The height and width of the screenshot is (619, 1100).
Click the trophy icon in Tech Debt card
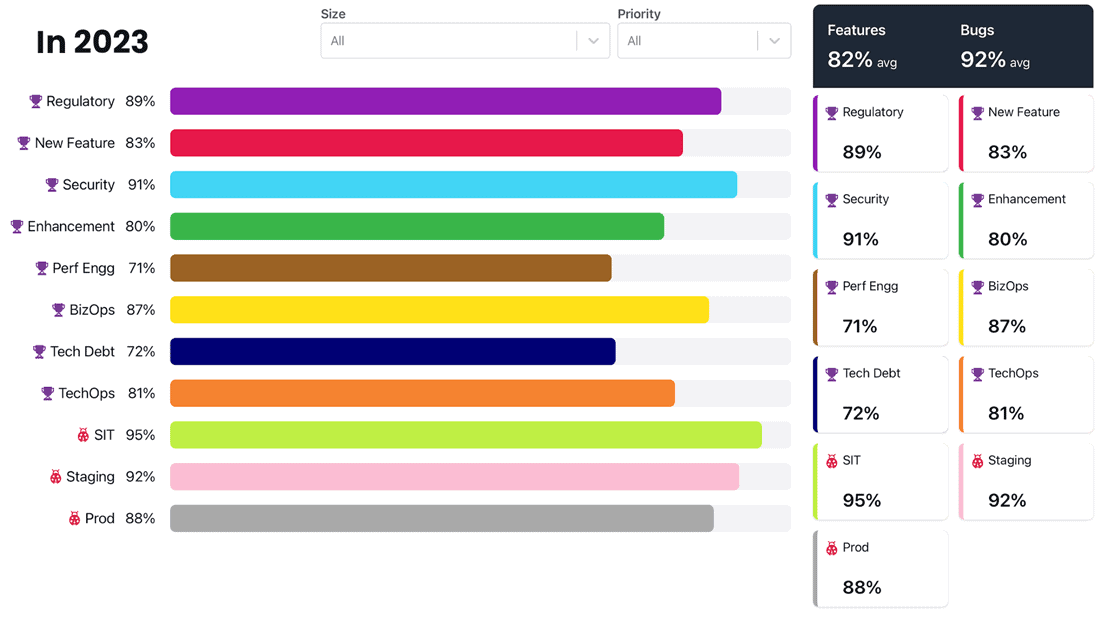click(831, 374)
